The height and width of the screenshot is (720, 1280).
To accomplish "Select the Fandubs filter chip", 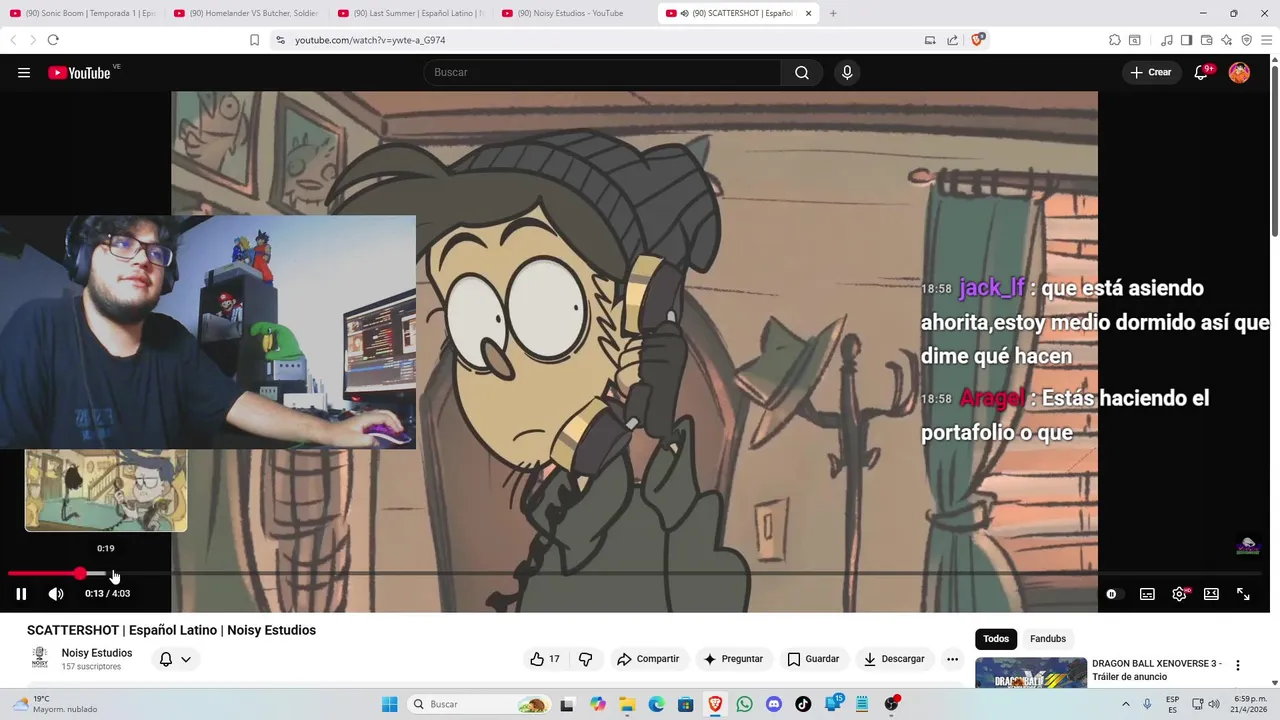I will tap(1048, 639).
